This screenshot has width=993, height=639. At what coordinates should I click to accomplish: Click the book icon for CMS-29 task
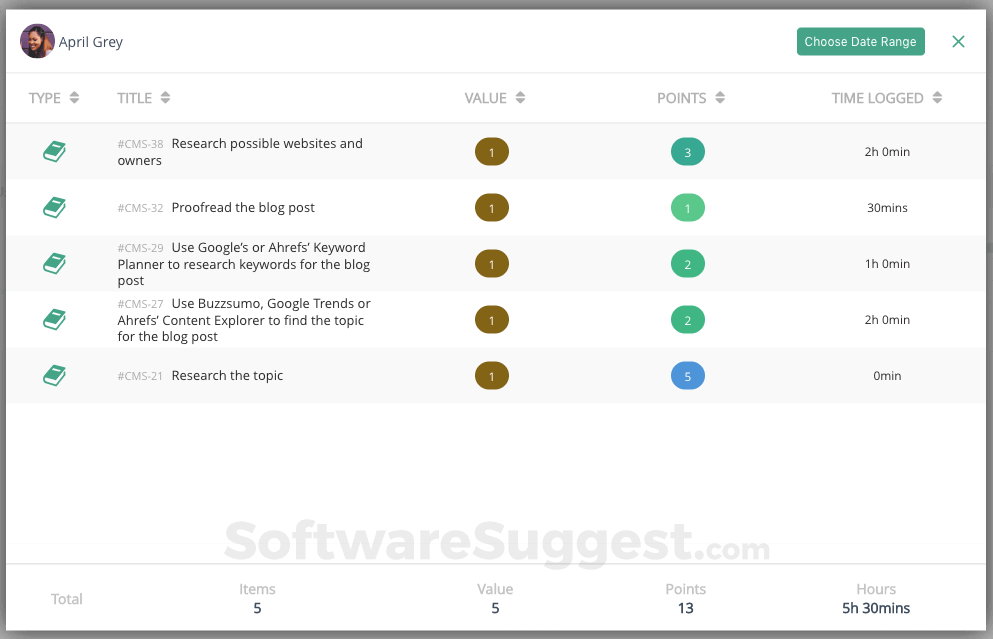(55, 264)
